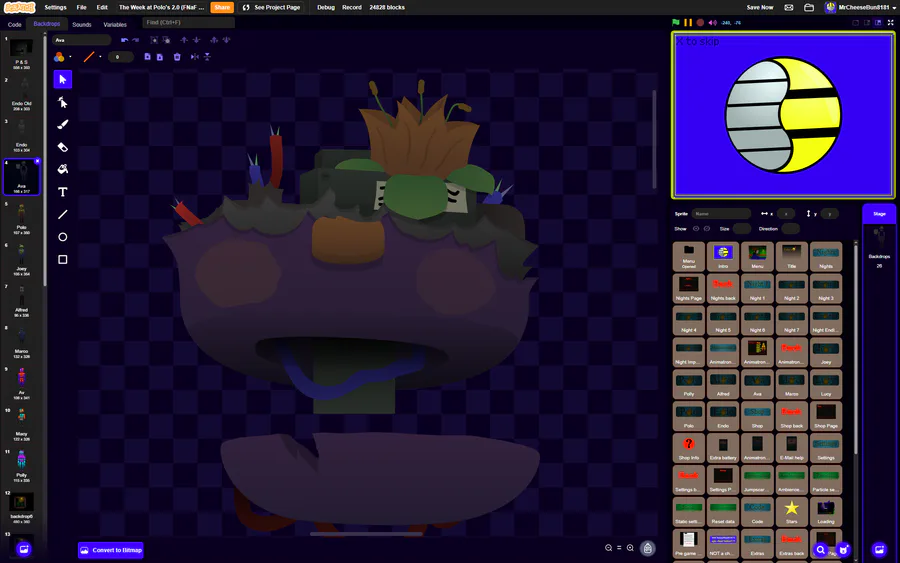Pause the project
Image resolution: width=900 pixels, height=563 pixels.
coord(688,22)
